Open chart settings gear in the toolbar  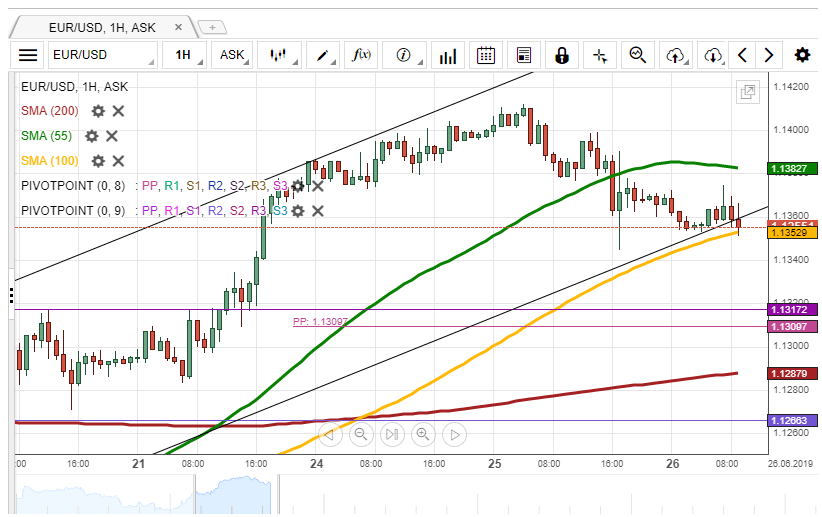[x=802, y=55]
